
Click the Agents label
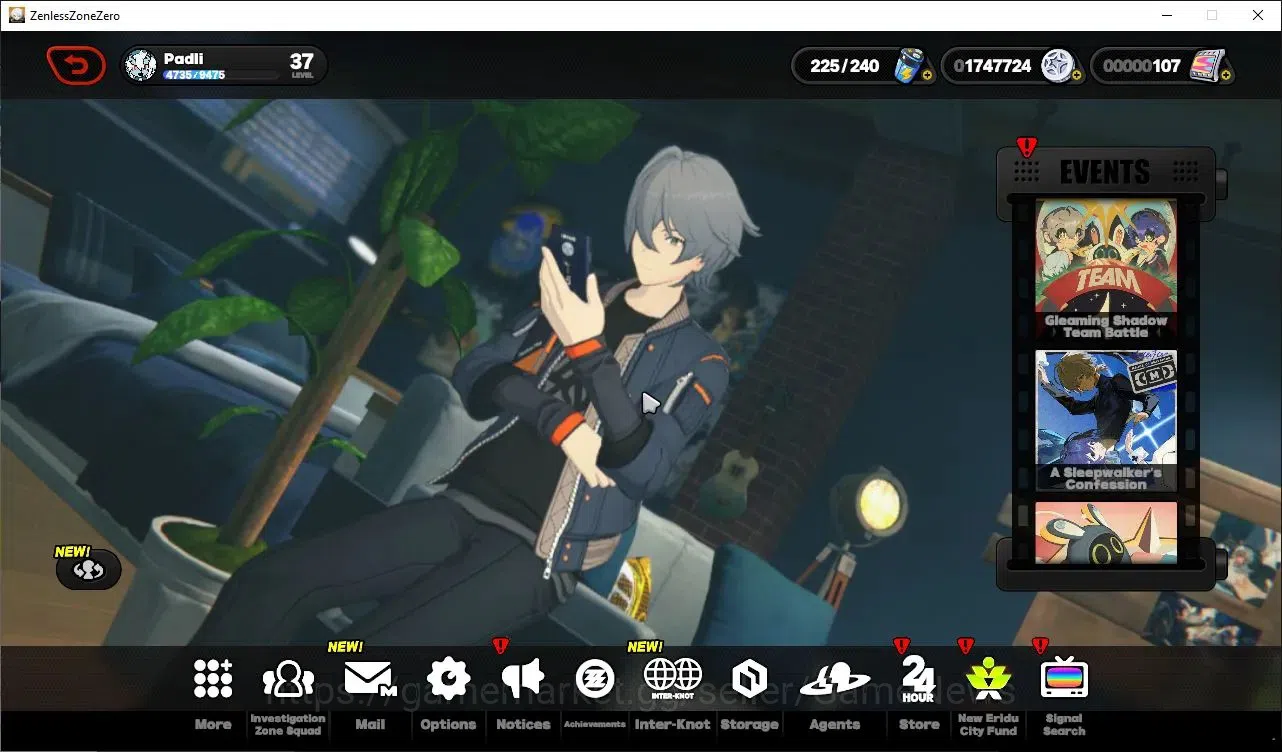[x=835, y=724]
